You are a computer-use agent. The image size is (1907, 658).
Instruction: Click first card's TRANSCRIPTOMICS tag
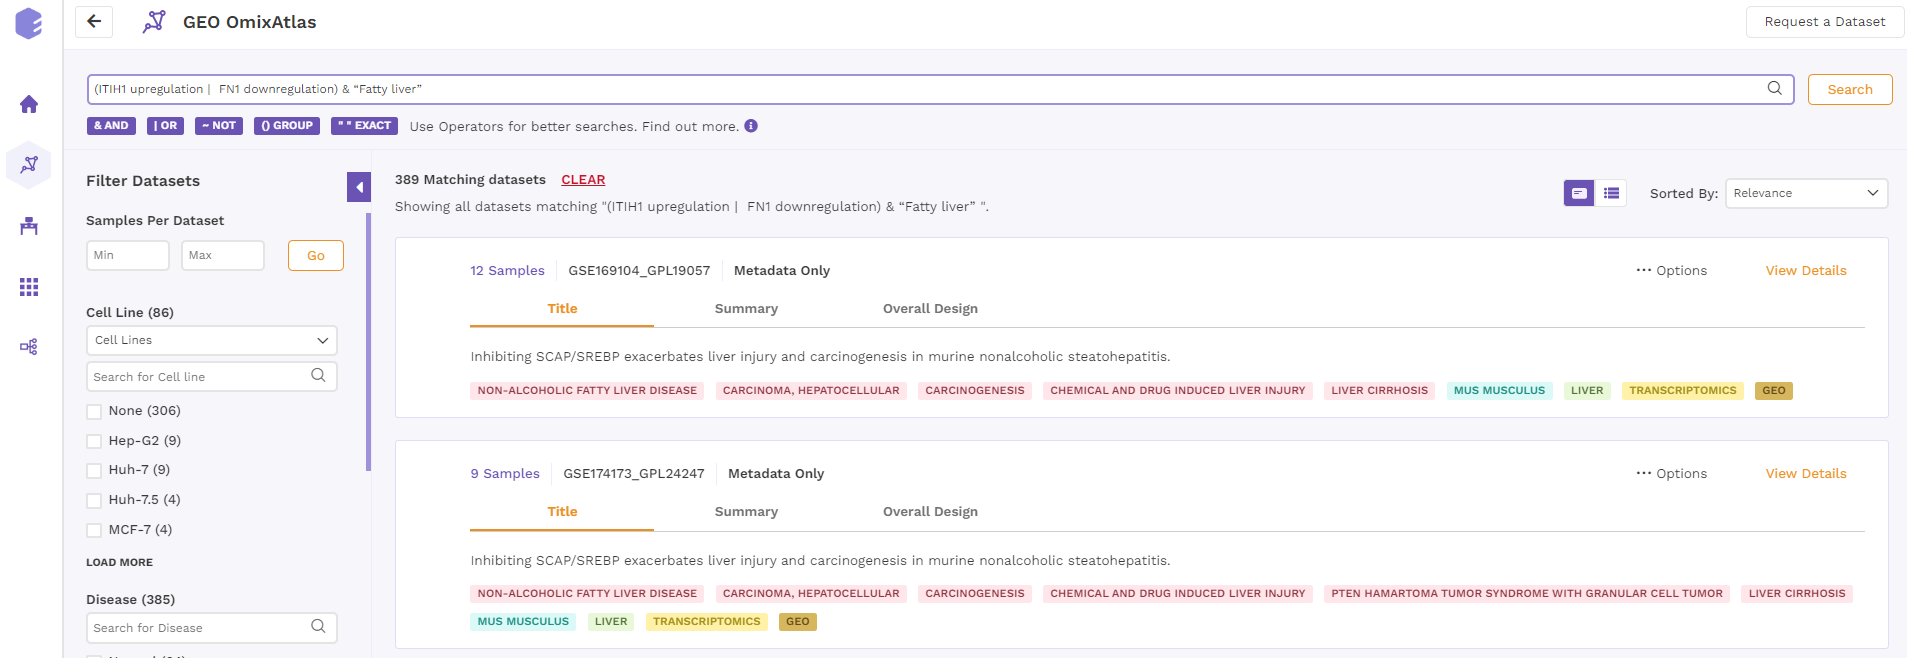pyautogui.click(x=1683, y=391)
